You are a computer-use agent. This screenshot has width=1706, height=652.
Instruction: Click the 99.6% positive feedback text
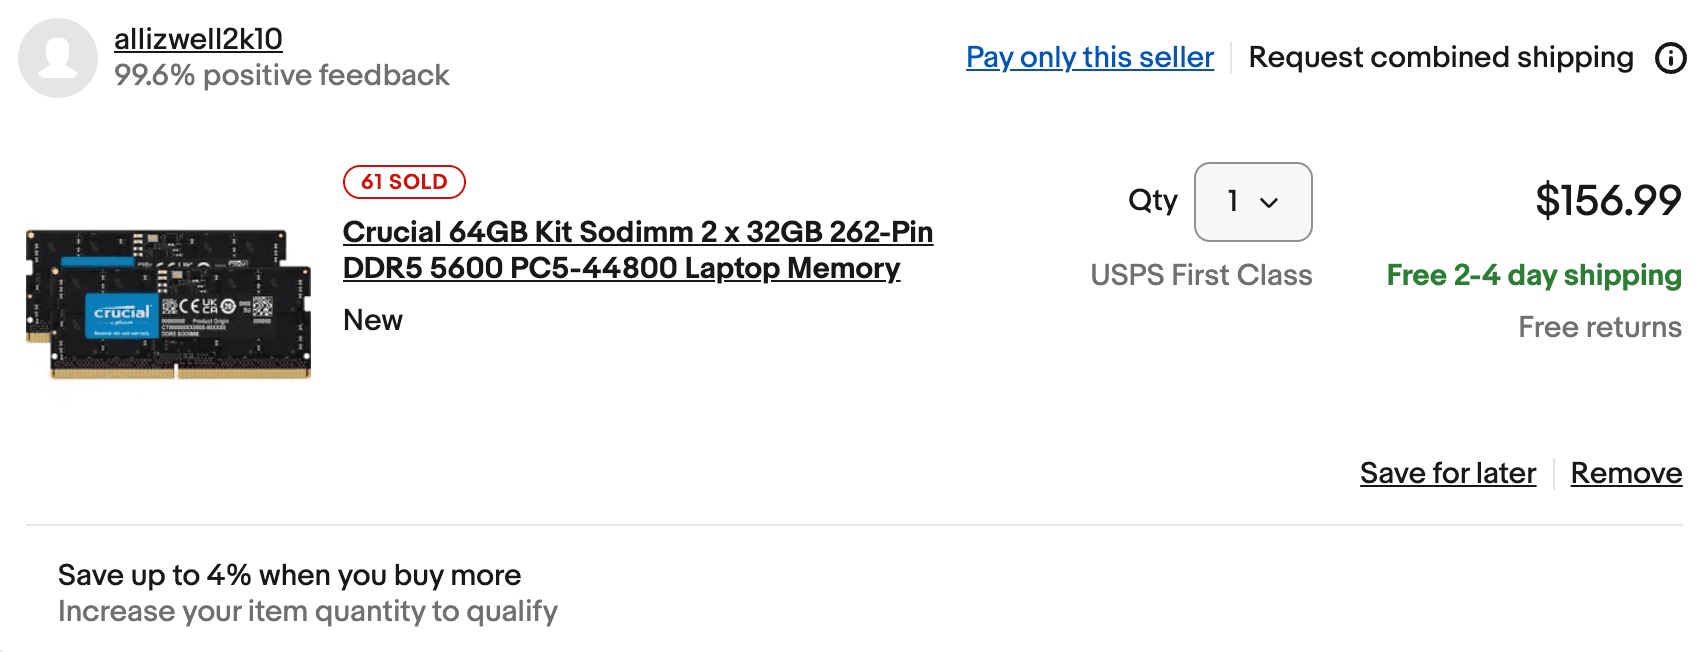(x=281, y=75)
